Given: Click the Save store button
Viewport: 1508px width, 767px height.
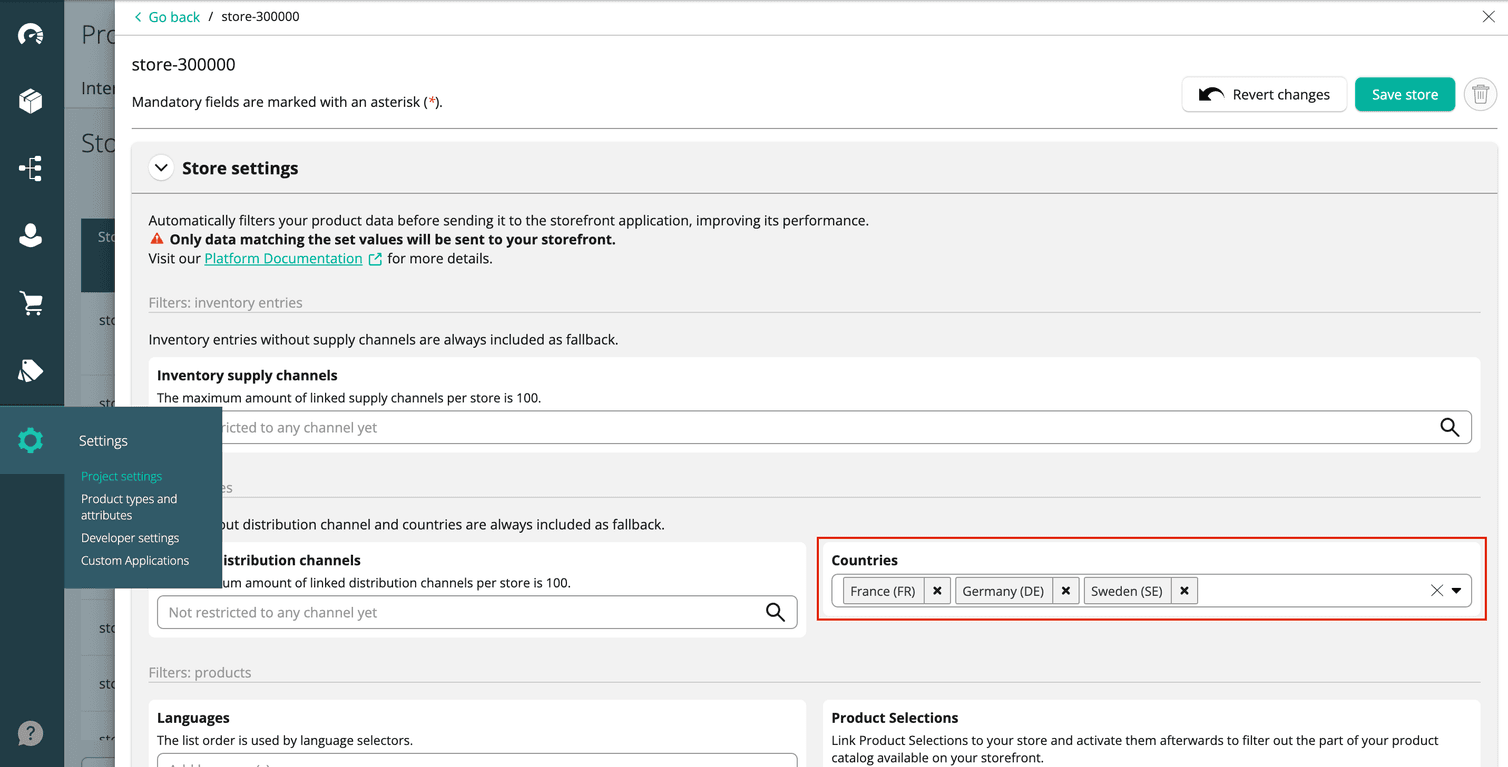Looking at the screenshot, I should (x=1405, y=94).
